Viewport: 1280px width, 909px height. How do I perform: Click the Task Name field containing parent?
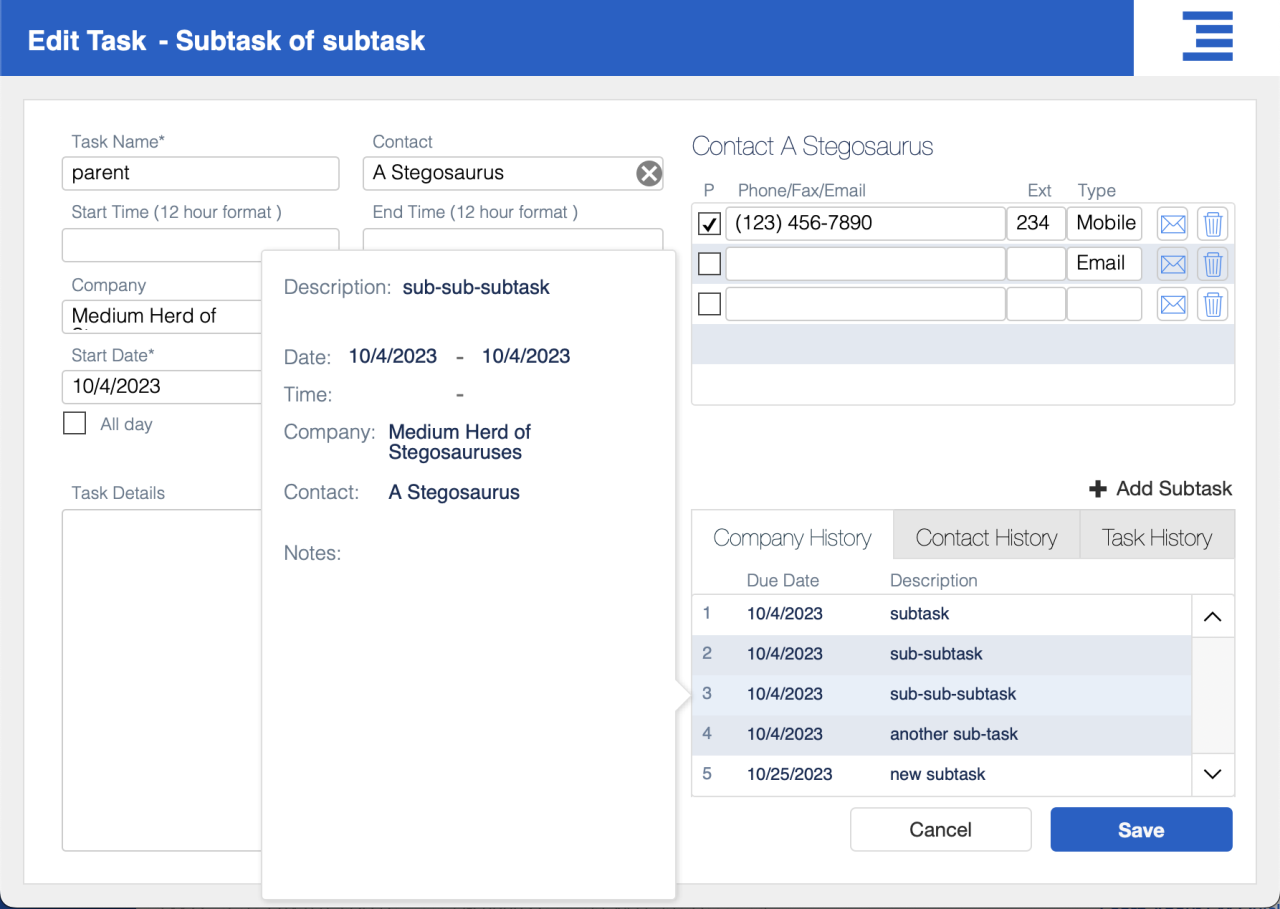200,173
